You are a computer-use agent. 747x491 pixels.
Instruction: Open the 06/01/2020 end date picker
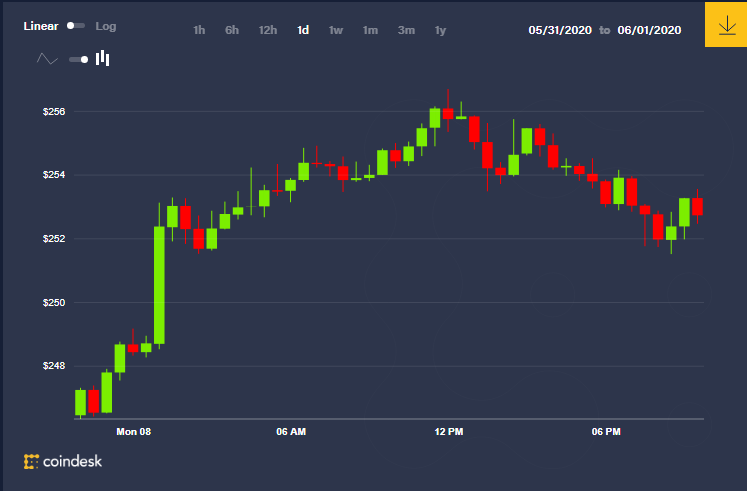649,30
